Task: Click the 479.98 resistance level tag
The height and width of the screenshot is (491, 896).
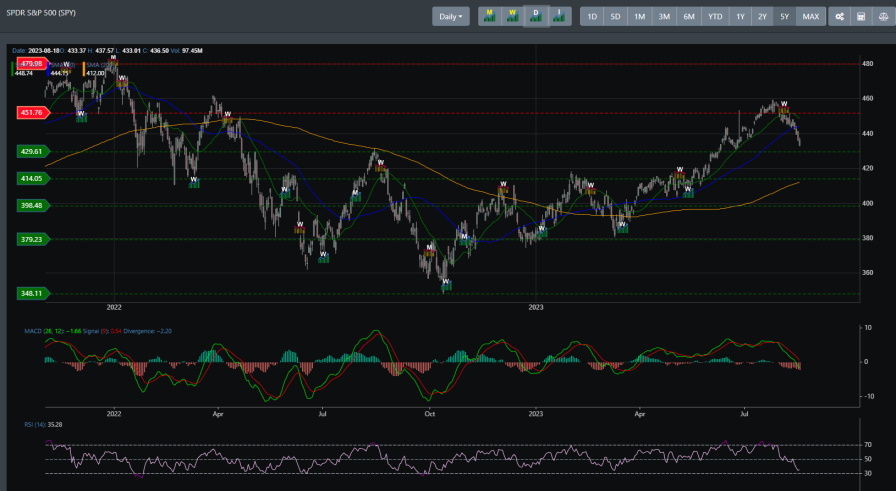Action: click(31, 63)
